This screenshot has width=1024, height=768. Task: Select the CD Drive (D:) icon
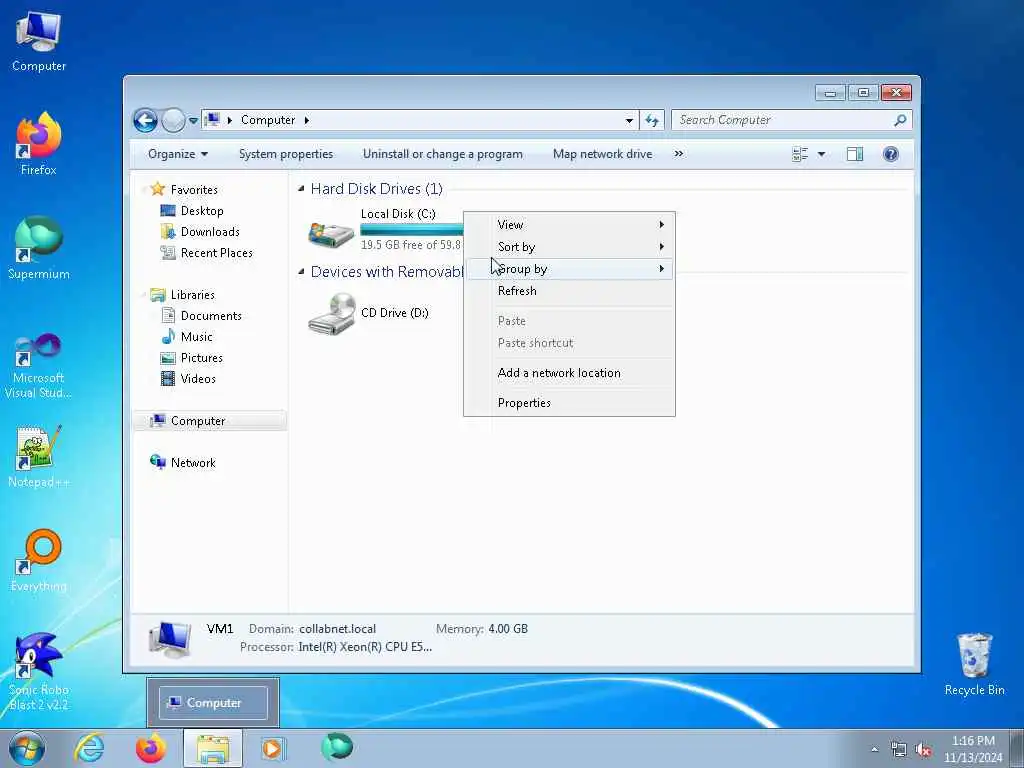(x=332, y=313)
